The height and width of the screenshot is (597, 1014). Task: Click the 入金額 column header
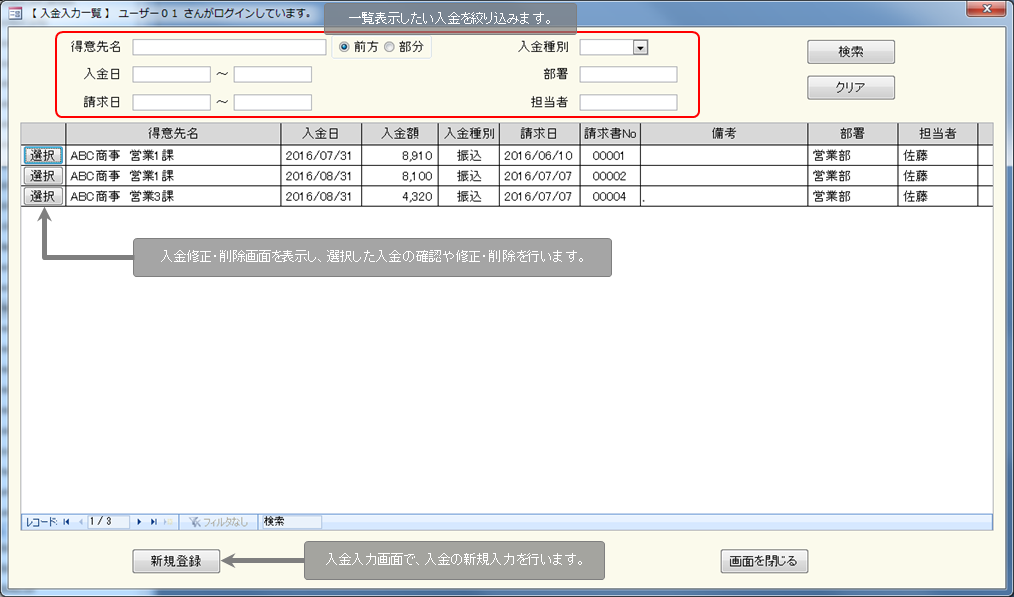(399, 134)
